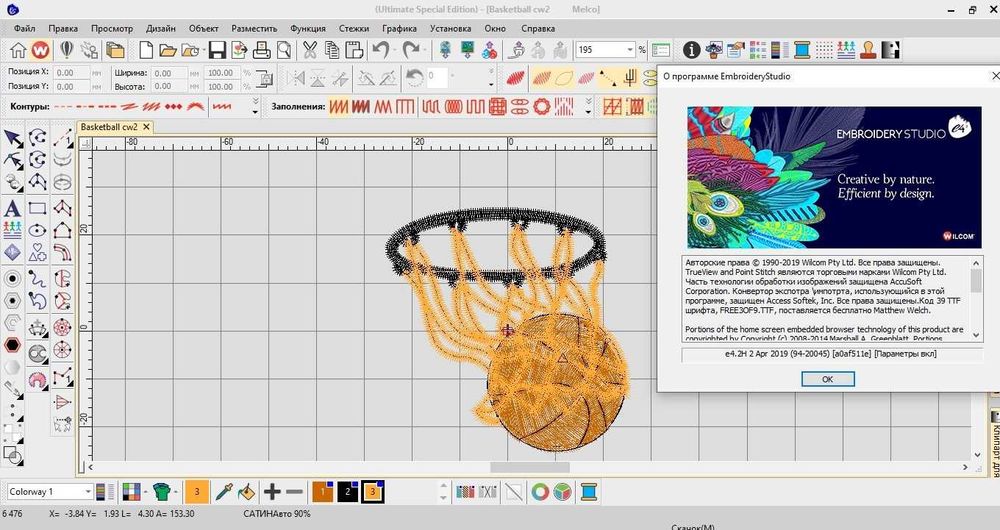Image resolution: width=1000 pixels, height=530 pixels.
Task: Open the Colorway 1 dropdown
Action: pyautogui.click(x=88, y=492)
